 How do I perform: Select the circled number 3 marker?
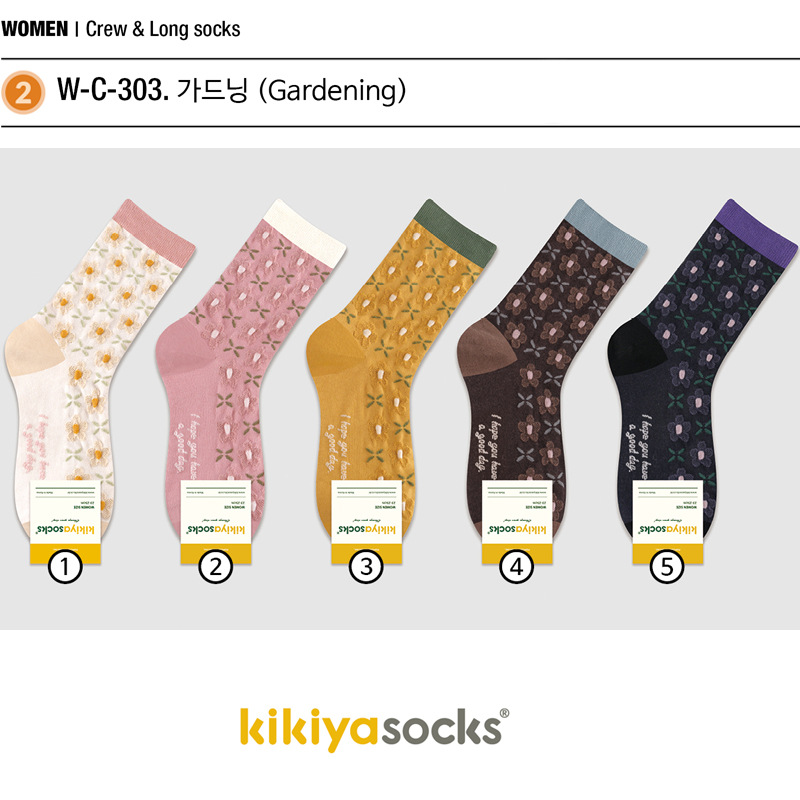366,566
